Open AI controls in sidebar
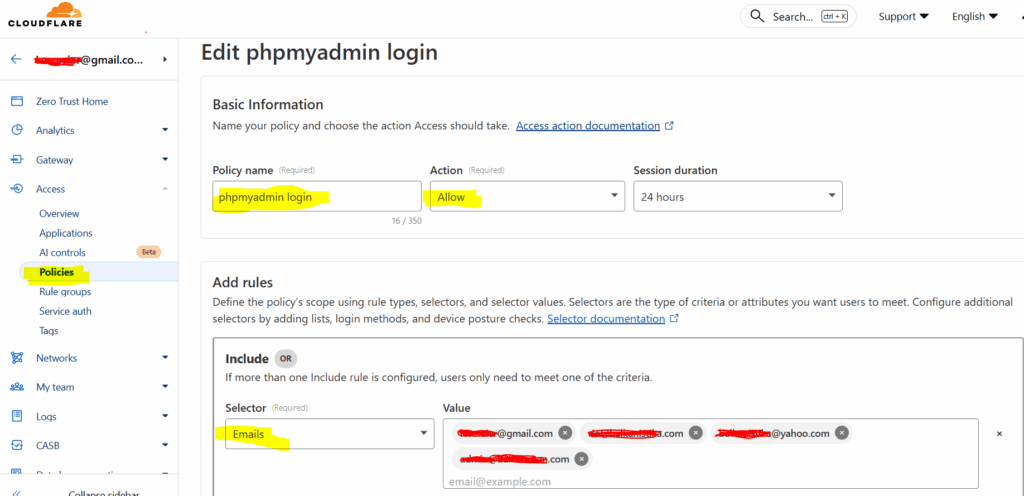Viewport: 1024px width, 496px height. [62, 253]
